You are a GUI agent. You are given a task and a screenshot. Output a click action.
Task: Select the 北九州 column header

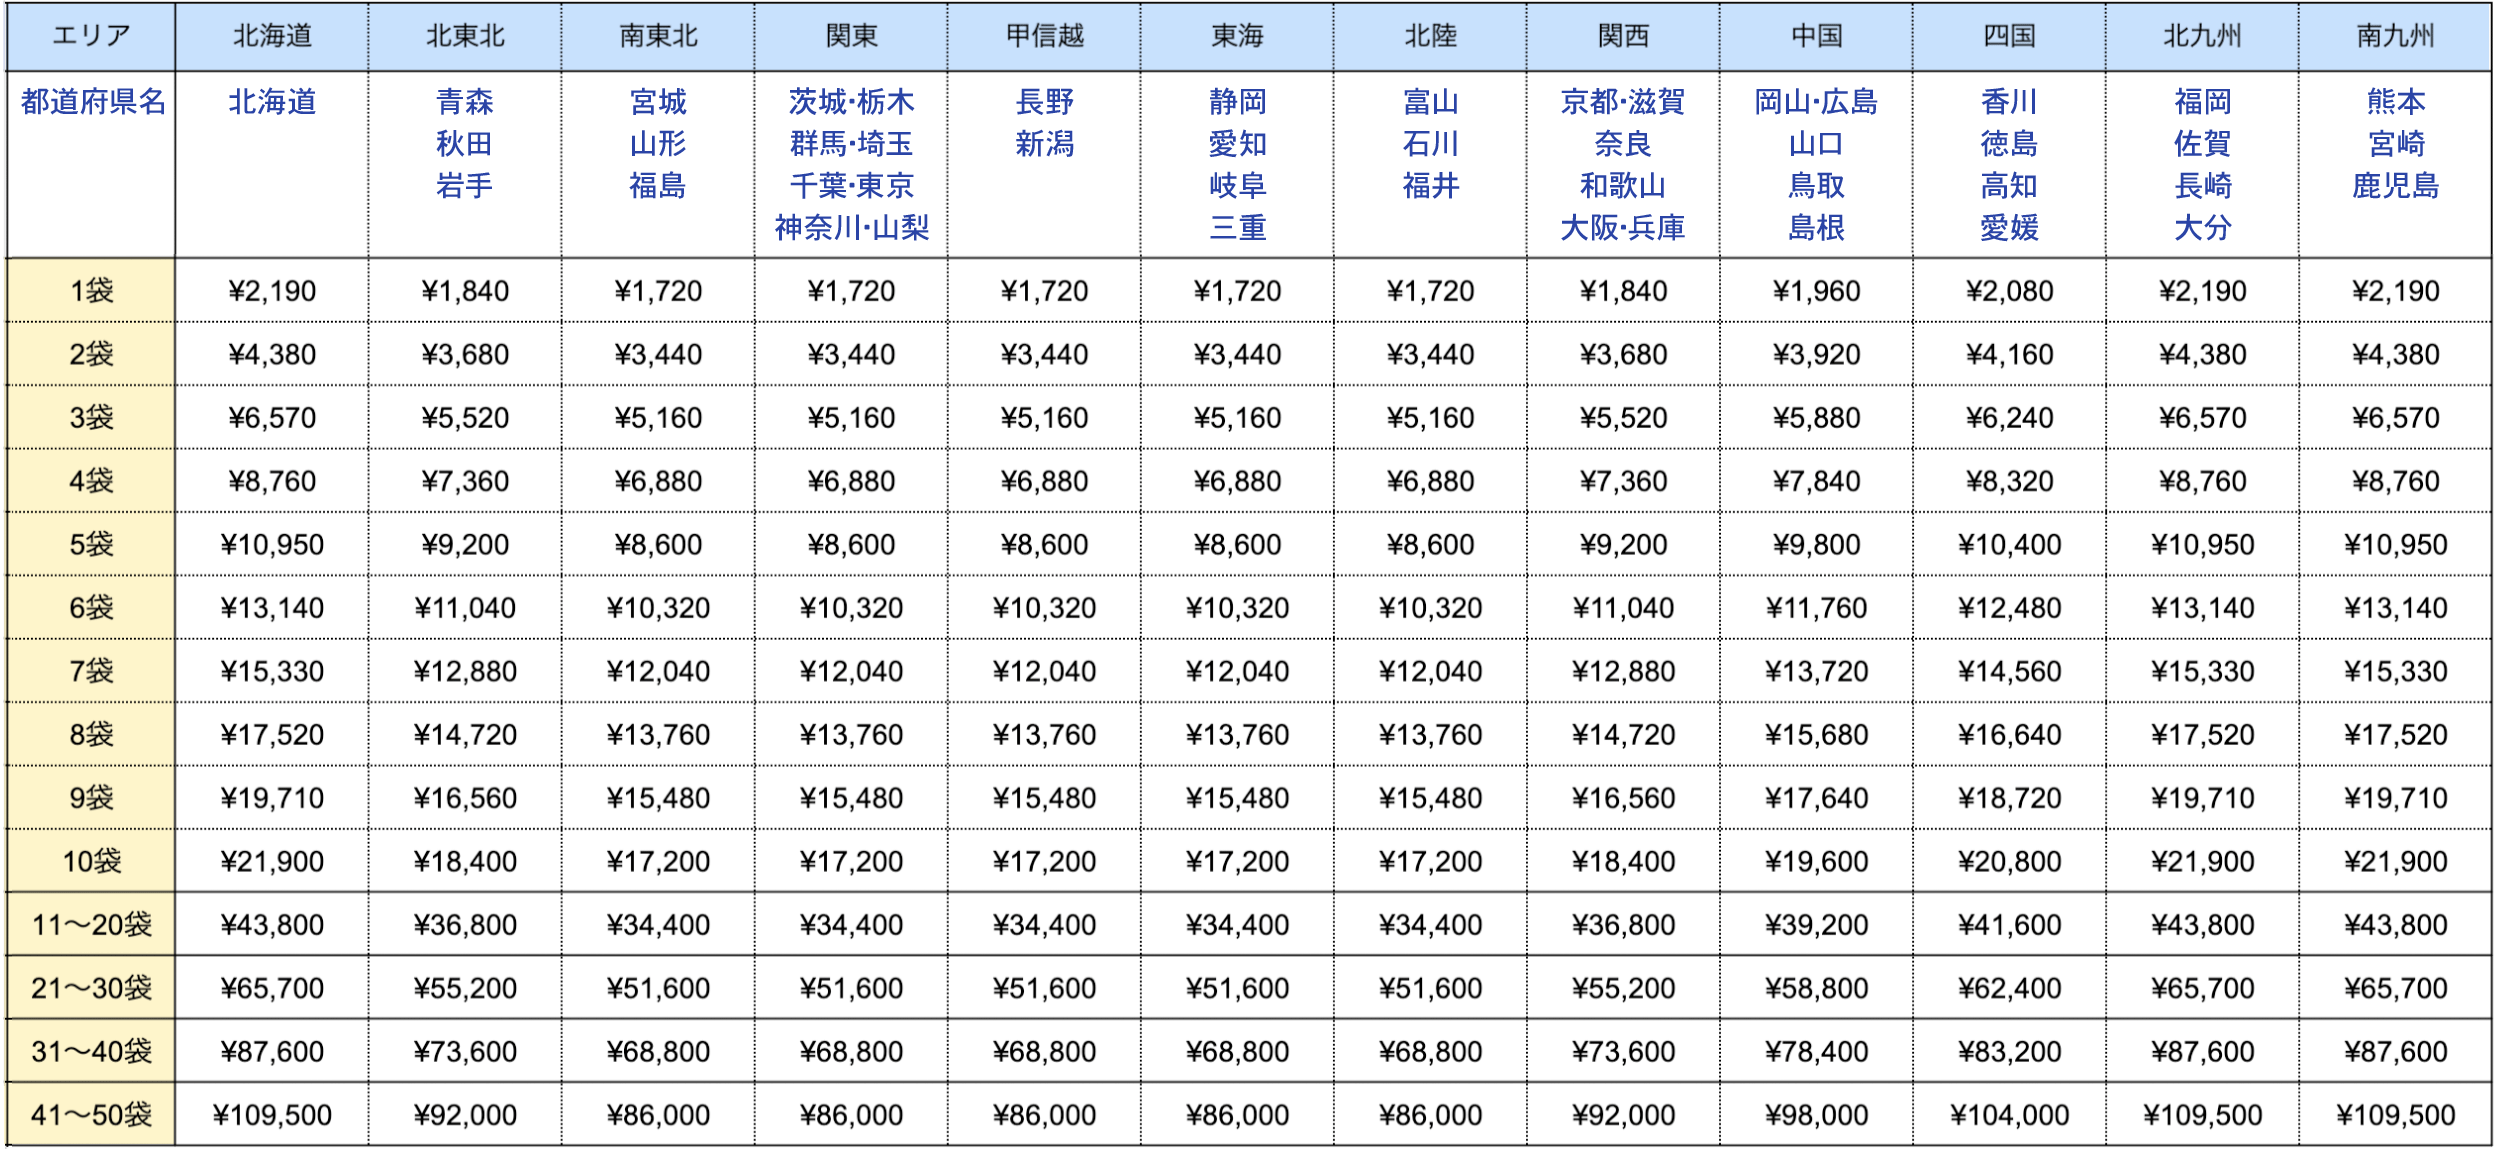coord(2202,37)
